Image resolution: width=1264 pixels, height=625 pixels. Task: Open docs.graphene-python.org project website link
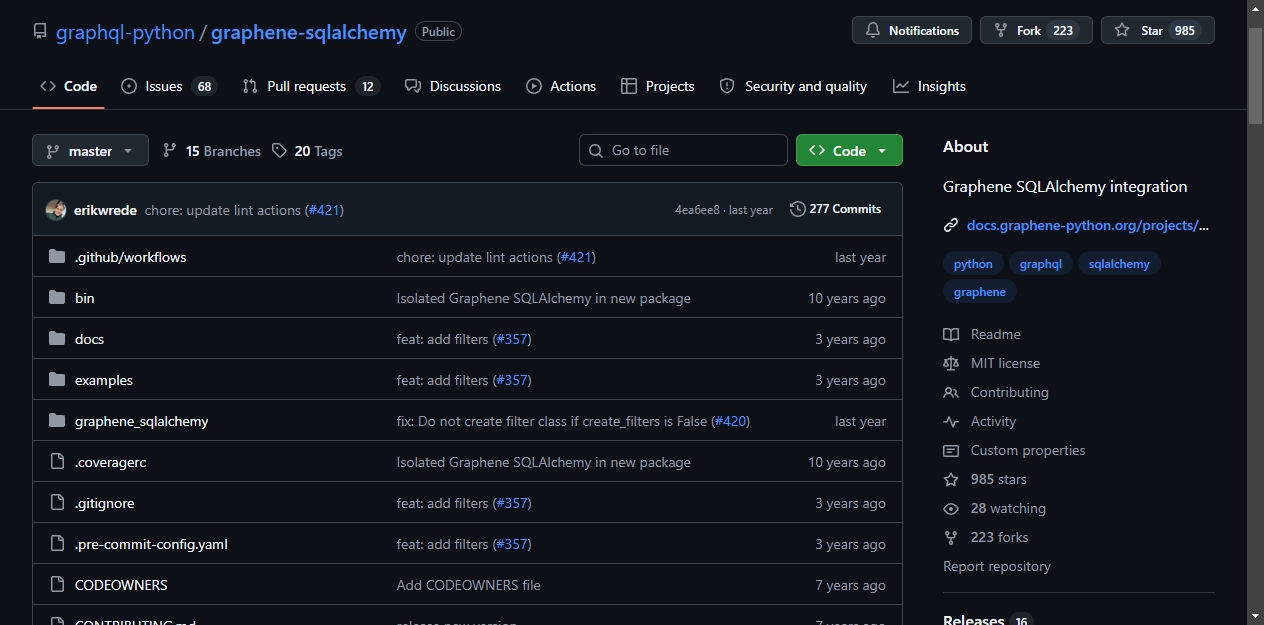(1088, 225)
